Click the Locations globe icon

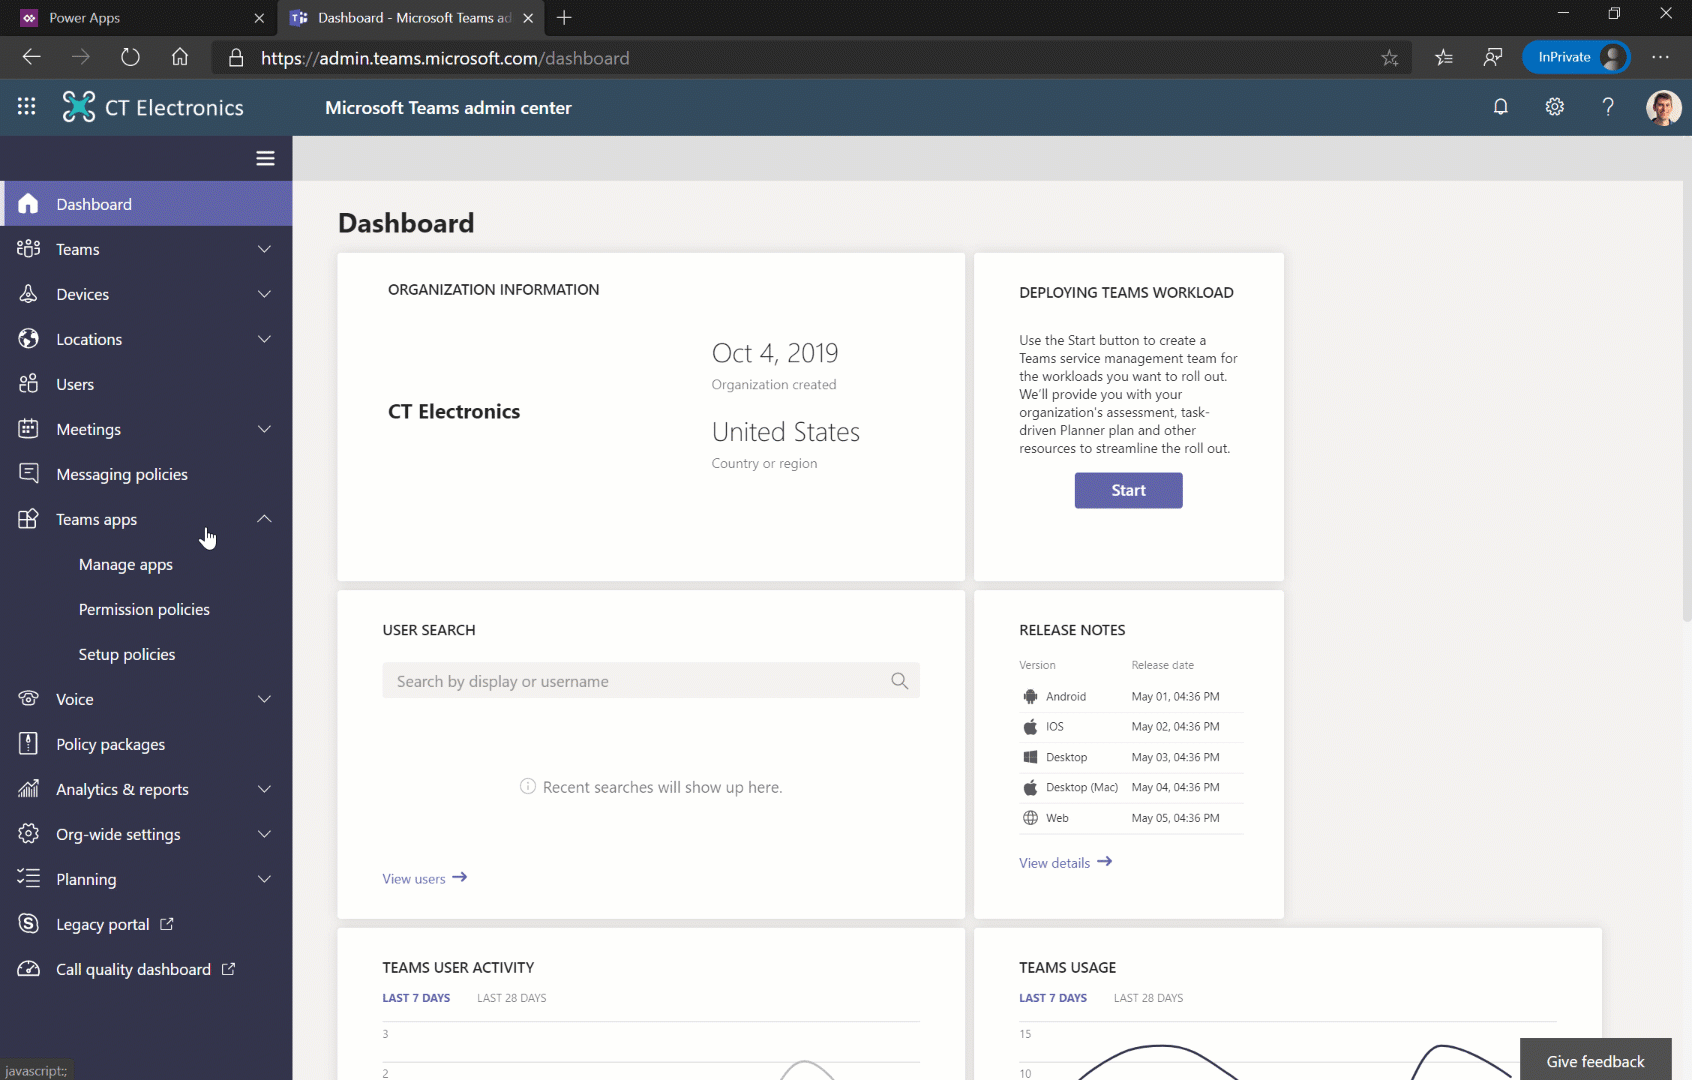pyautogui.click(x=28, y=339)
